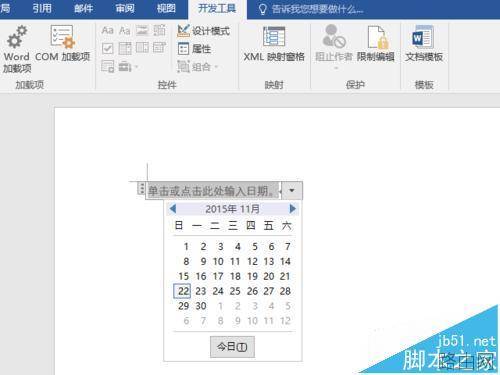The height and width of the screenshot is (375, 500).
Task: Insert plain text content control
Action: (x=125, y=31)
